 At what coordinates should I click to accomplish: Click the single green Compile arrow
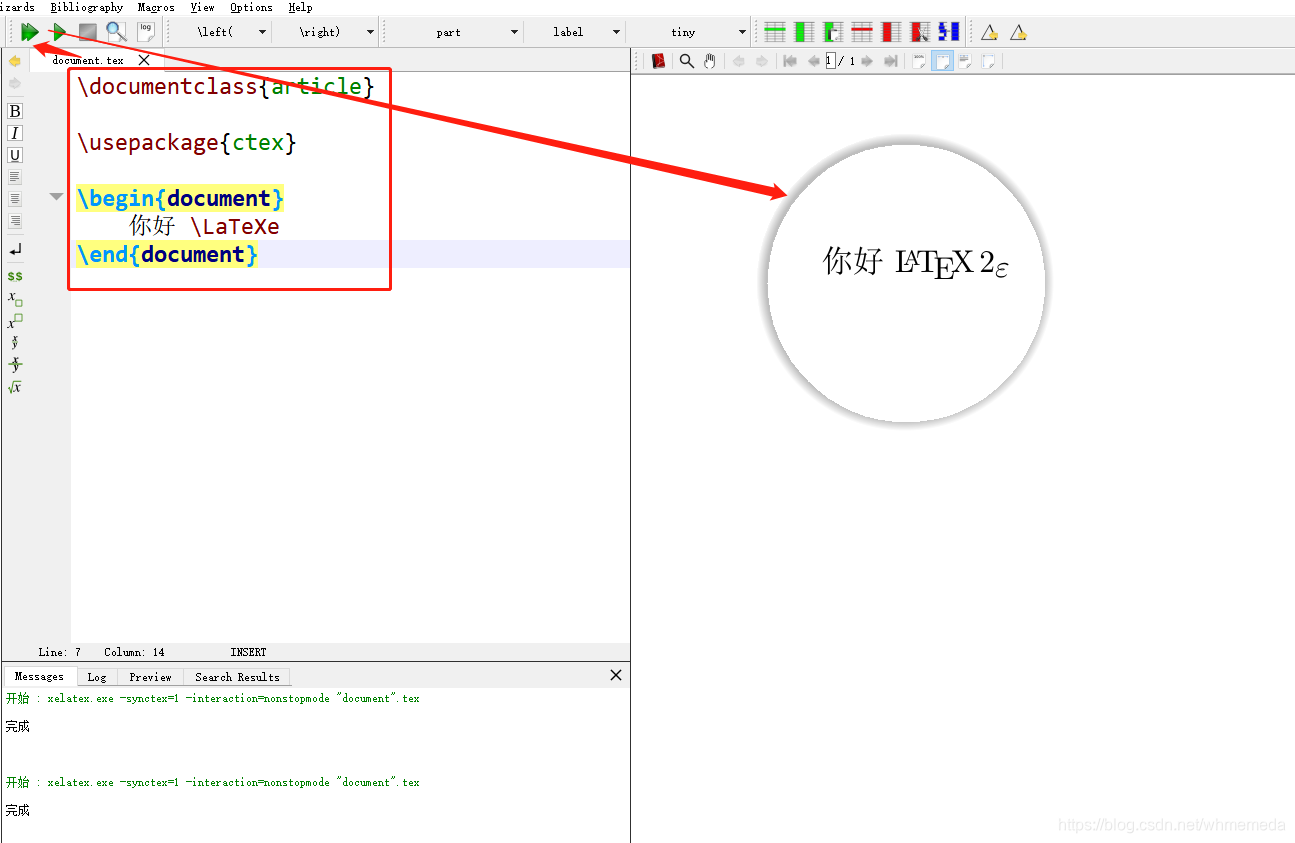pos(59,32)
